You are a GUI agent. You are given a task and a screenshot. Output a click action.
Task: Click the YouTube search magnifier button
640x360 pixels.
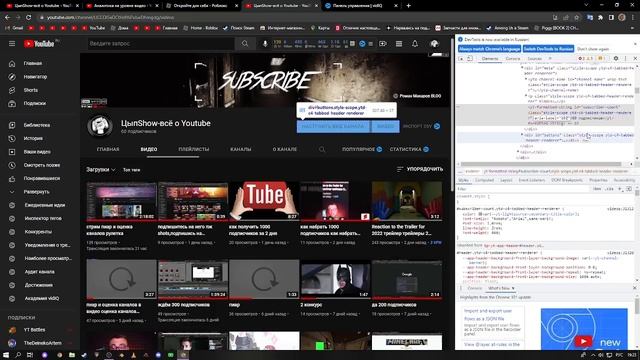tap(245, 44)
